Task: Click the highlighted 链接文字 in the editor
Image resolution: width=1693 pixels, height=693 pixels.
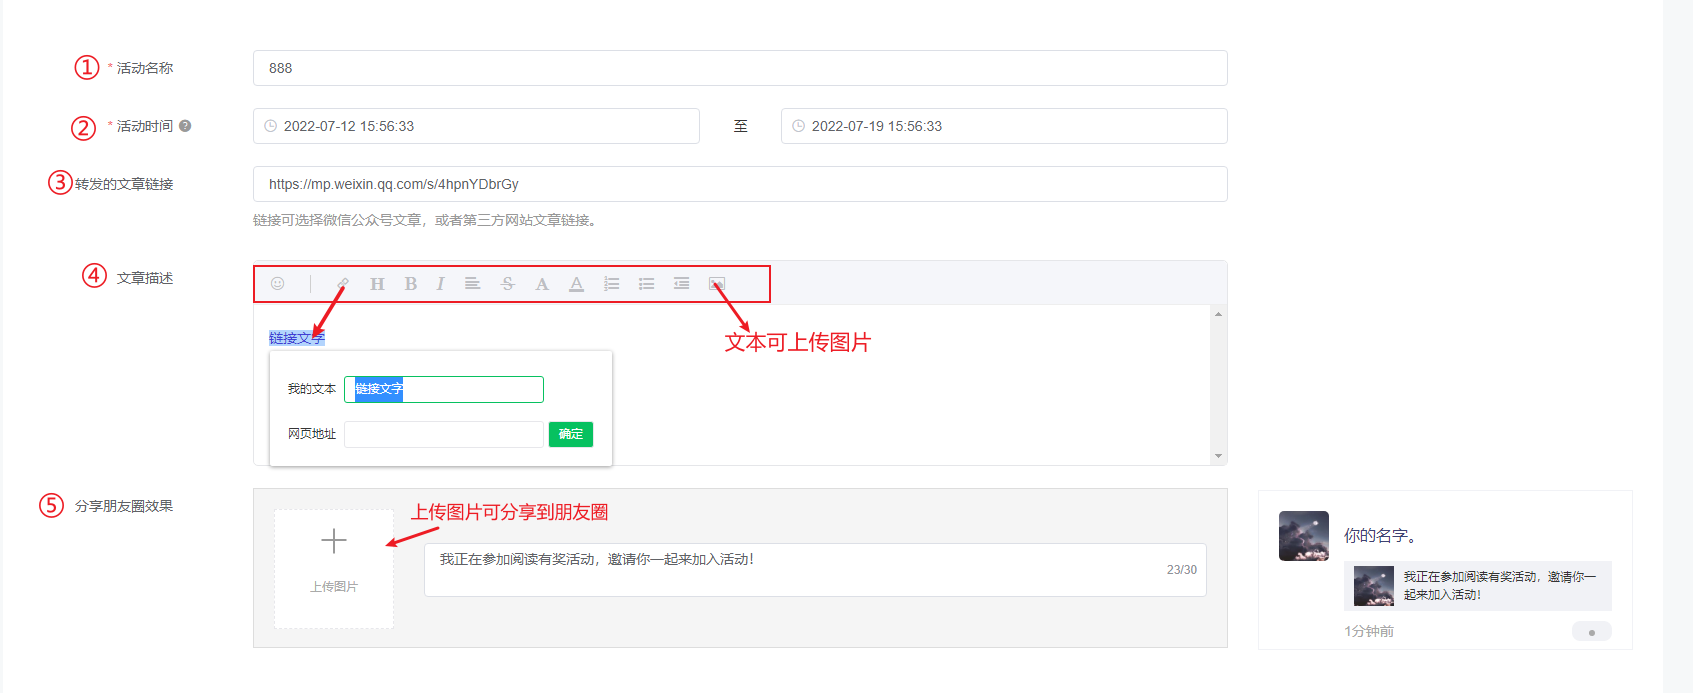Action: [297, 338]
